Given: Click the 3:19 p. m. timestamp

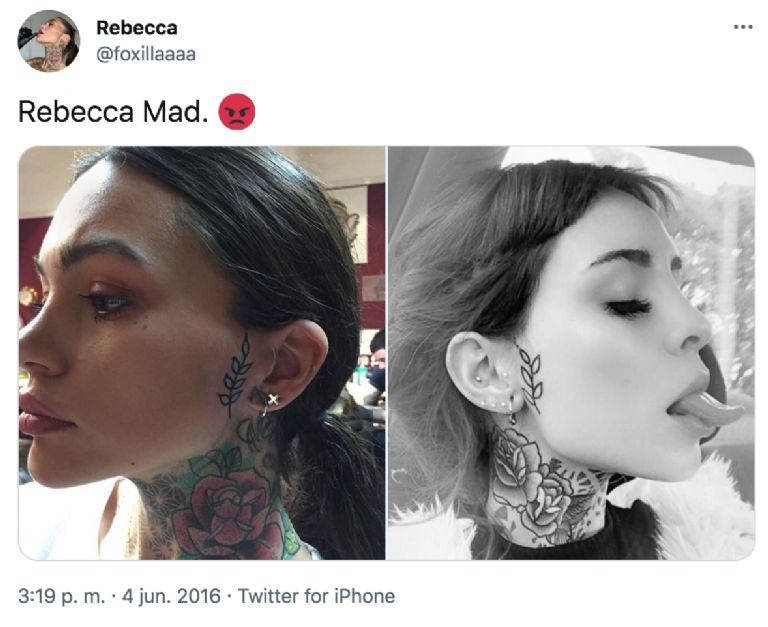Looking at the screenshot, I should click(x=61, y=596).
